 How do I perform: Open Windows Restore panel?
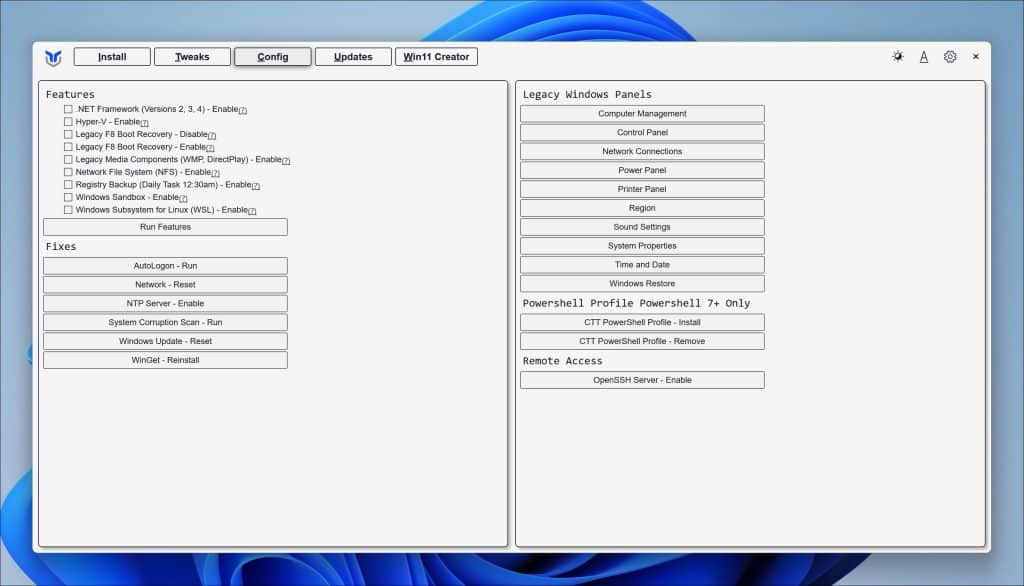tap(642, 284)
